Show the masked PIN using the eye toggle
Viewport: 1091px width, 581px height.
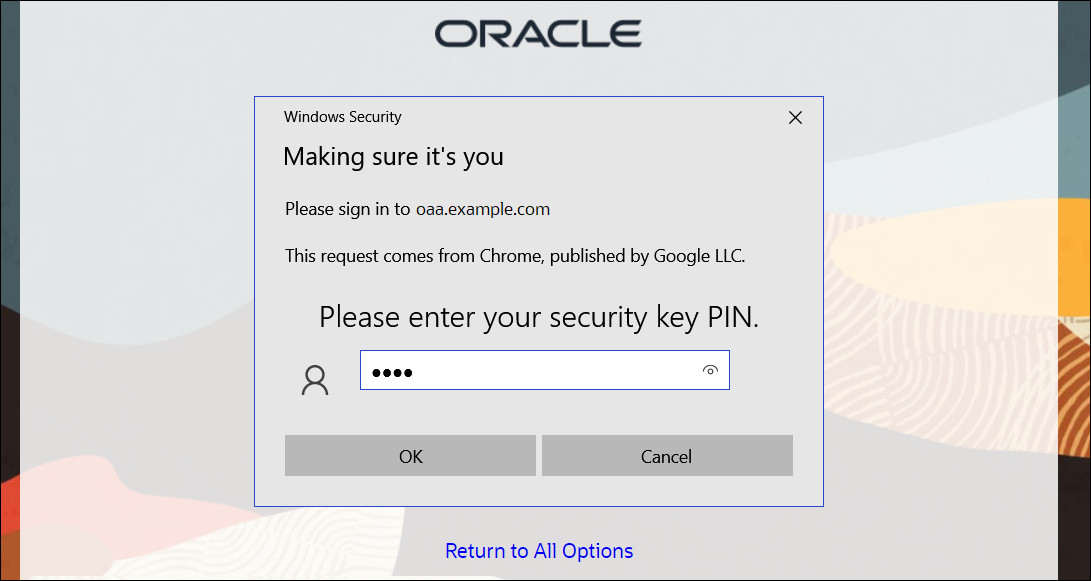coord(710,370)
